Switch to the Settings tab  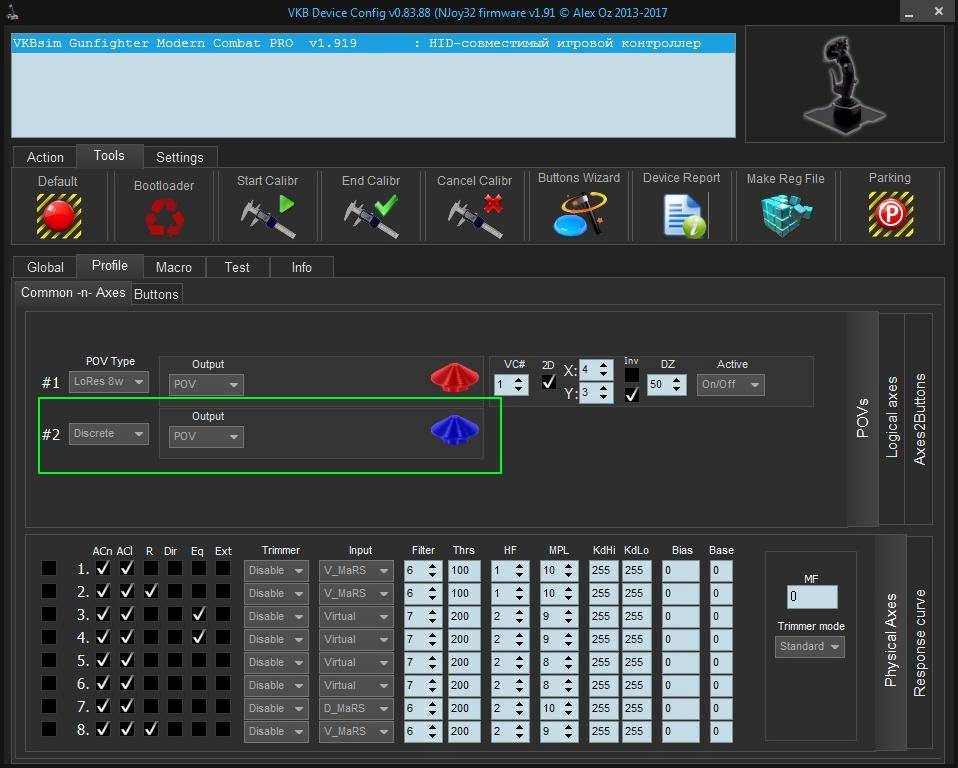[180, 157]
